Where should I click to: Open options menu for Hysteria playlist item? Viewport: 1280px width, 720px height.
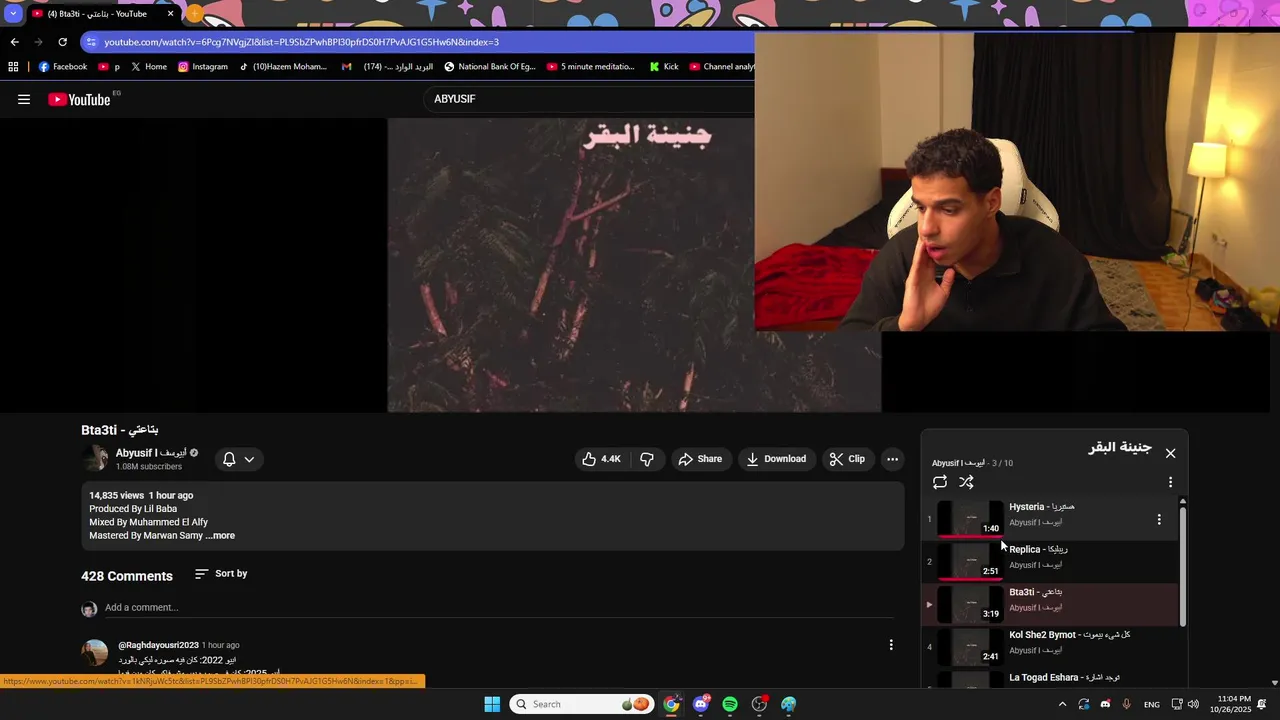pos(1159,519)
